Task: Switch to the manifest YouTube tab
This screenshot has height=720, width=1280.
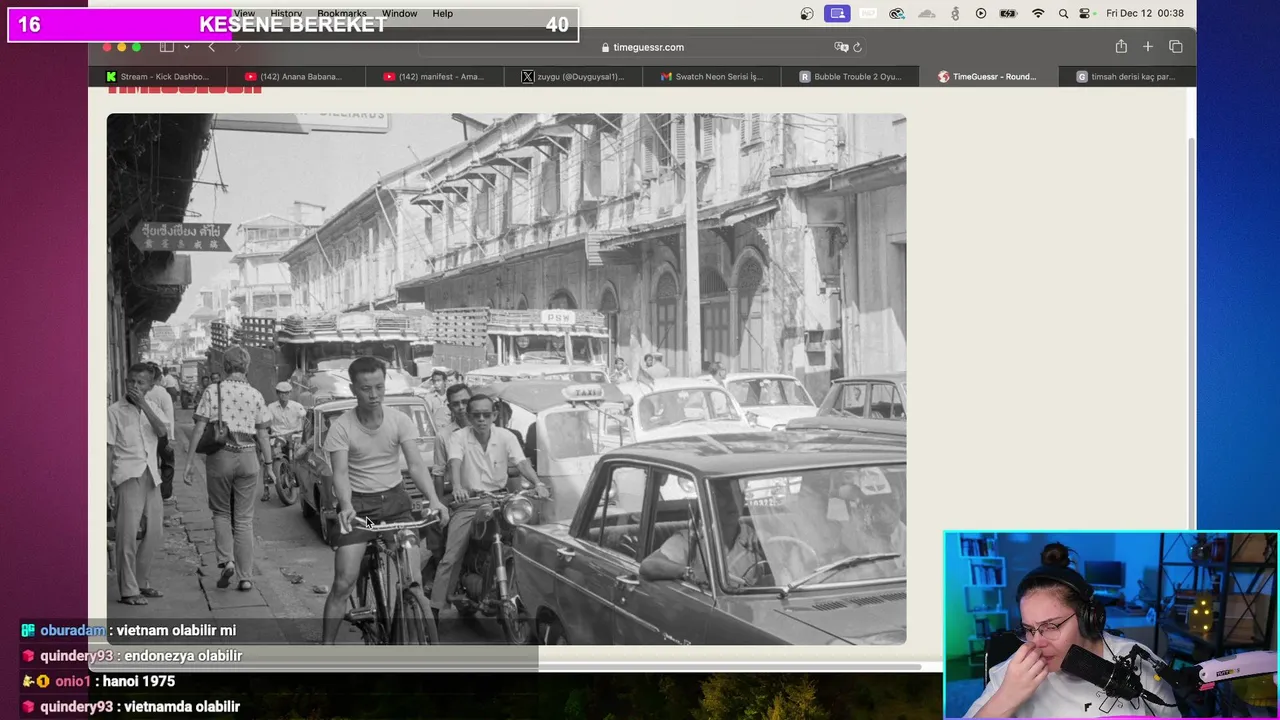Action: (x=434, y=76)
